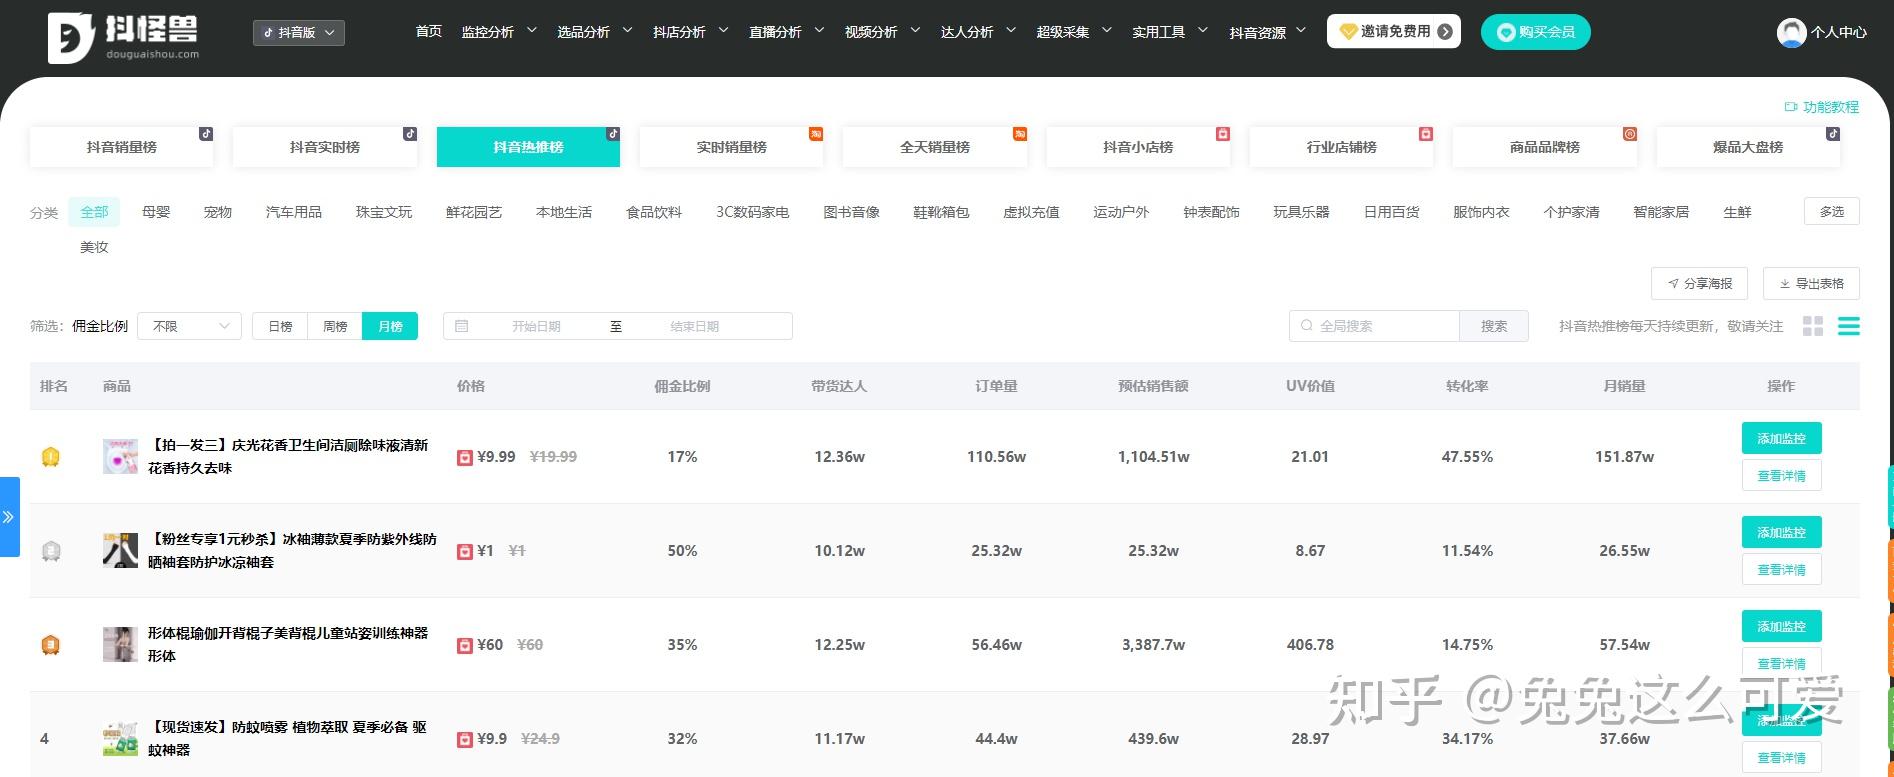Switch to list view icon

[1849, 326]
